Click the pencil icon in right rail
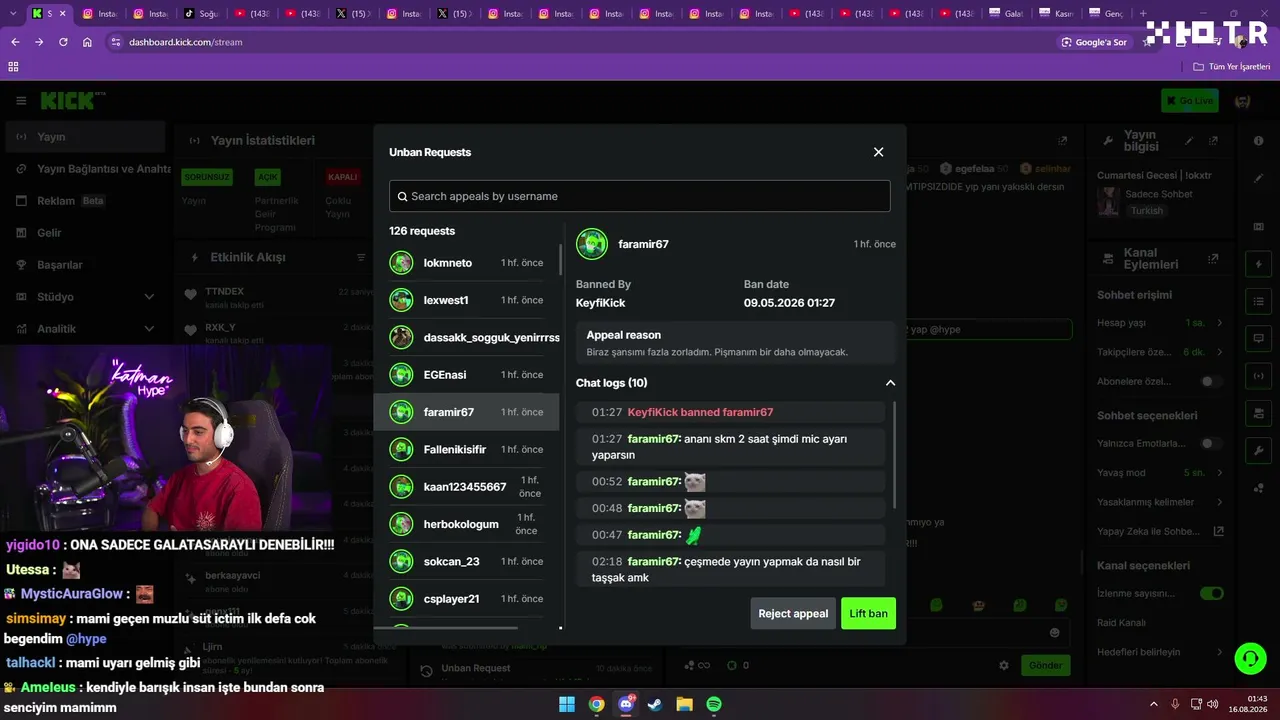This screenshot has width=1280, height=720. click(x=1258, y=178)
